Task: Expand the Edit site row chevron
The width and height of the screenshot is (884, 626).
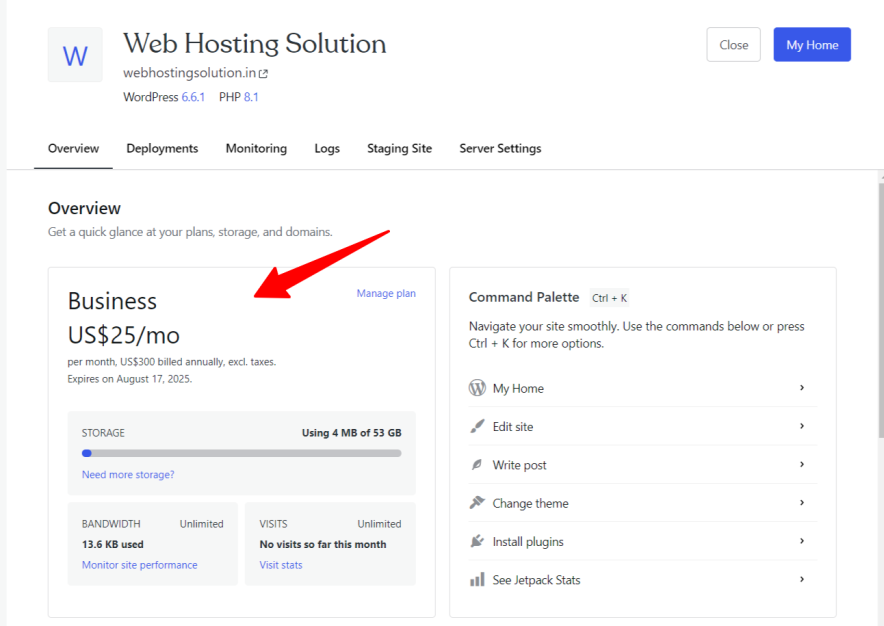Action: click(x=802, y=426)
